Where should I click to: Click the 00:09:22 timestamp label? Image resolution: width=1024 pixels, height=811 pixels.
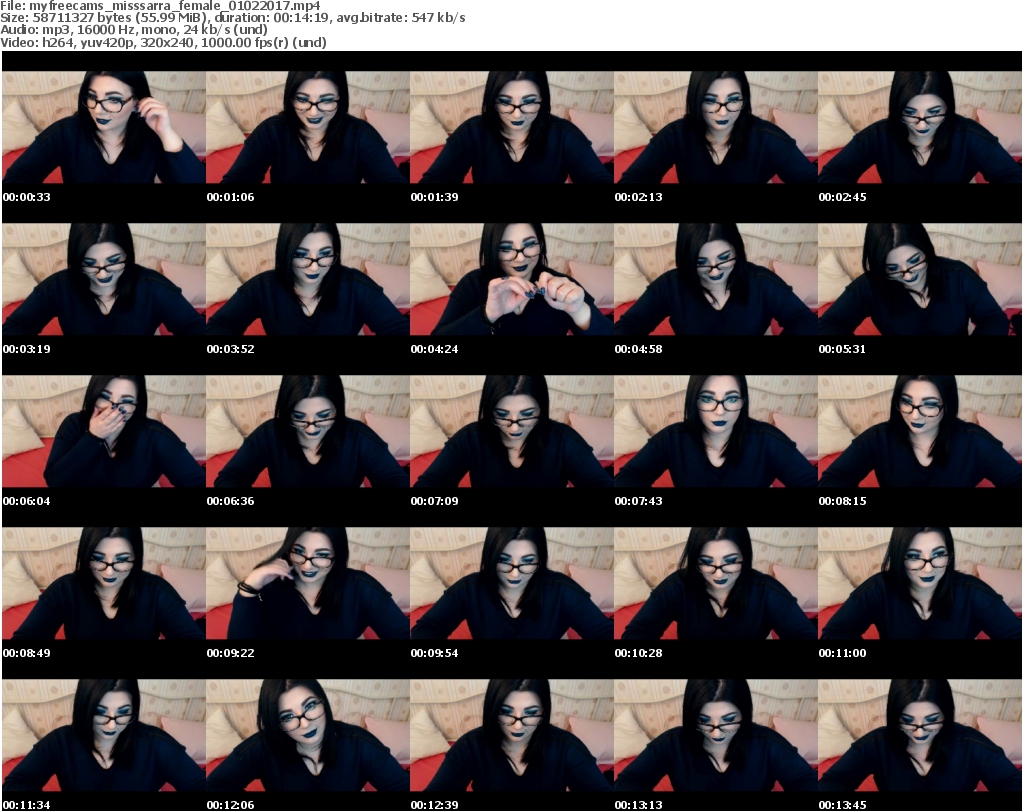point(231,653)
